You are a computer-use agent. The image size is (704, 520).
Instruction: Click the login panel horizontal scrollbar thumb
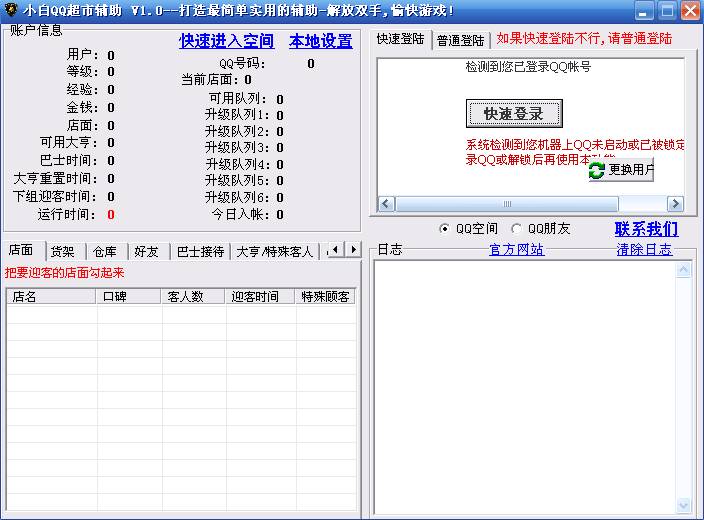coord(507,204)
